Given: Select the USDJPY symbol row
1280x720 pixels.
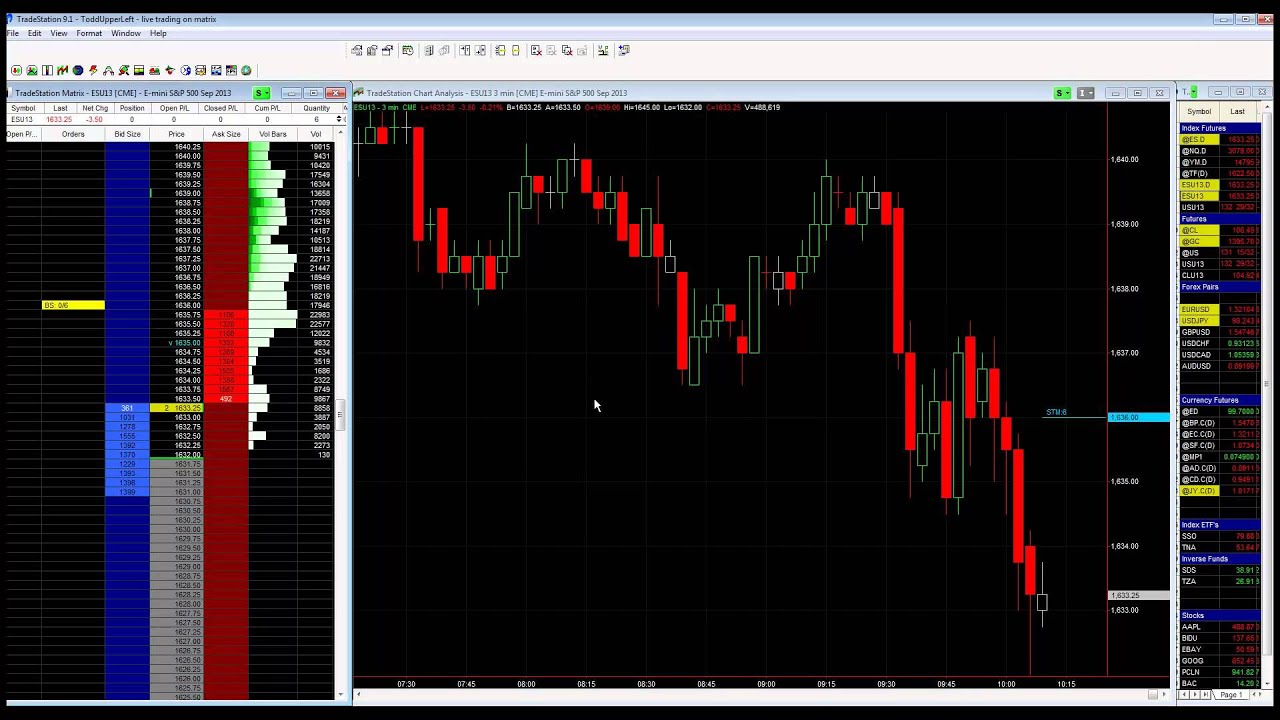Looking at the screenshot, I should (x=1219, y=321).
